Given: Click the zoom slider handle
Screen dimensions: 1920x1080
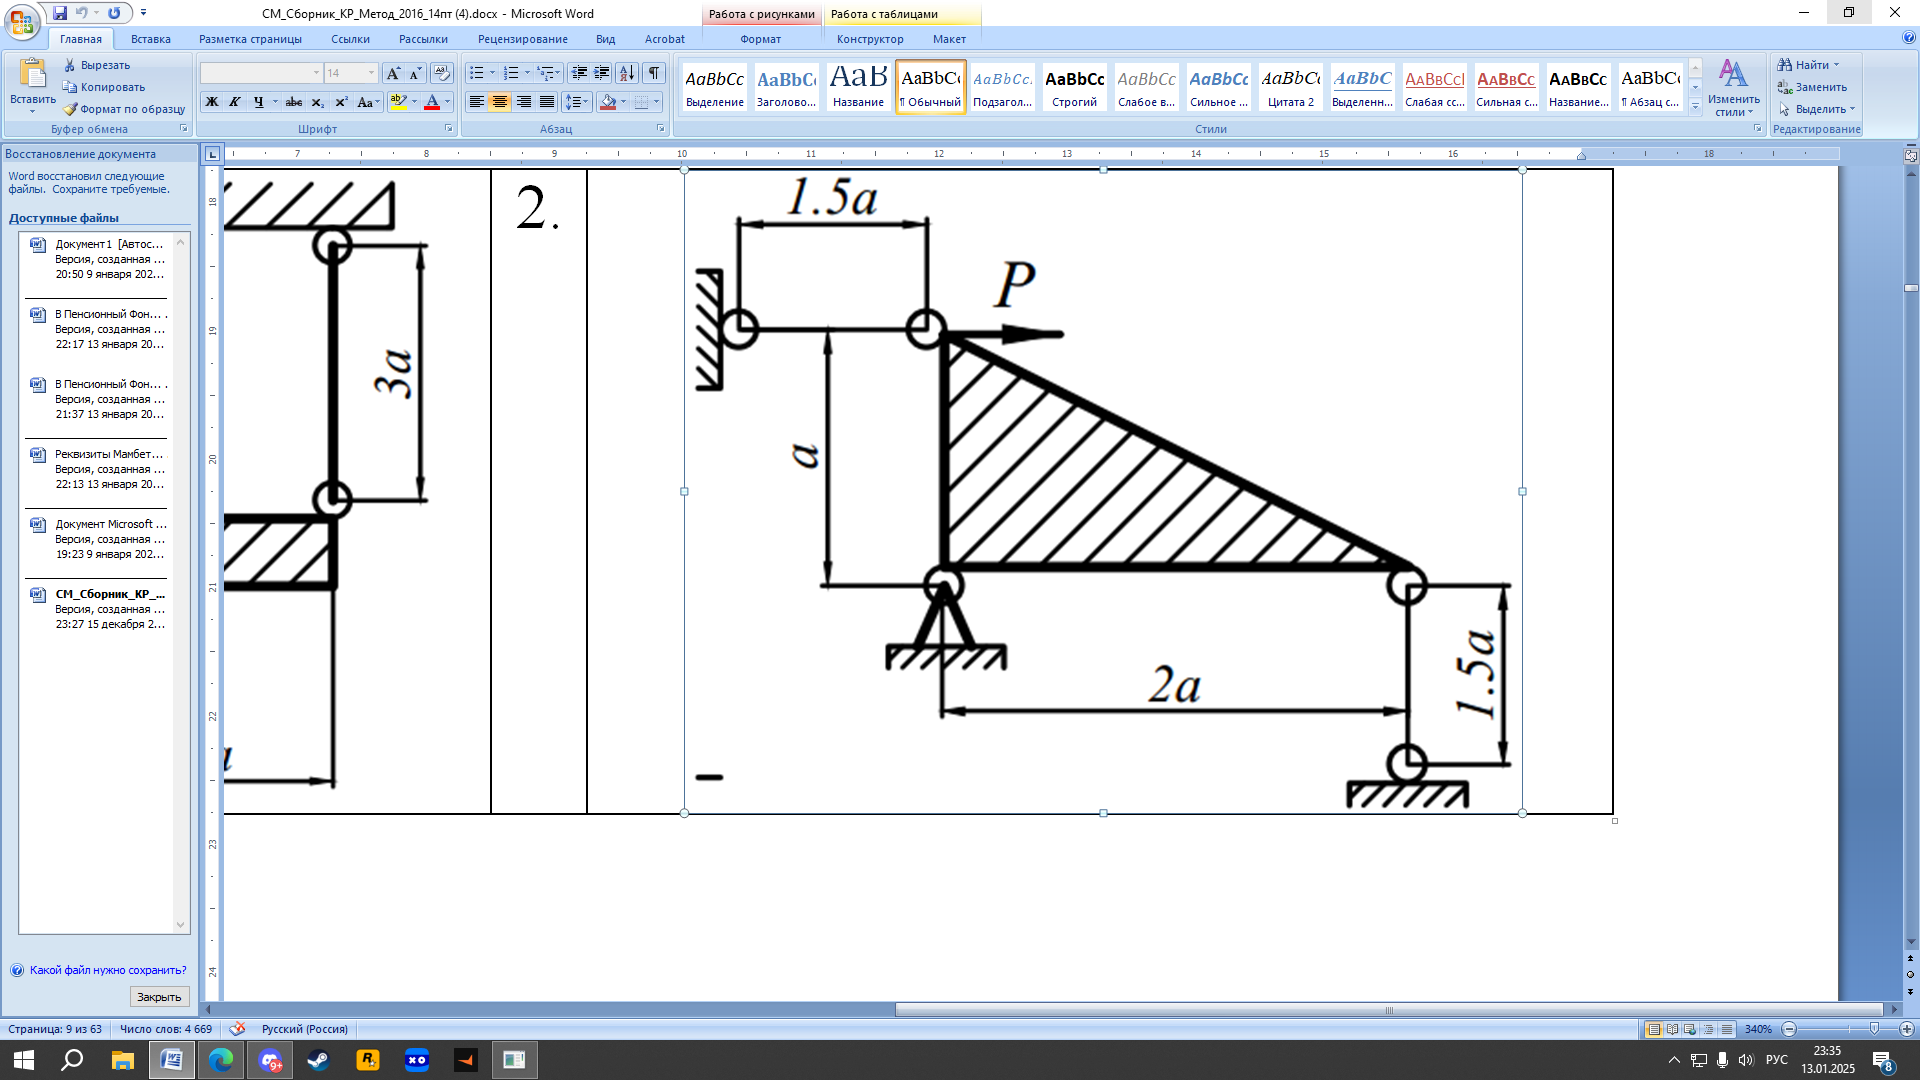Looking at the screenshot, I should (x=1874, y=1029).
